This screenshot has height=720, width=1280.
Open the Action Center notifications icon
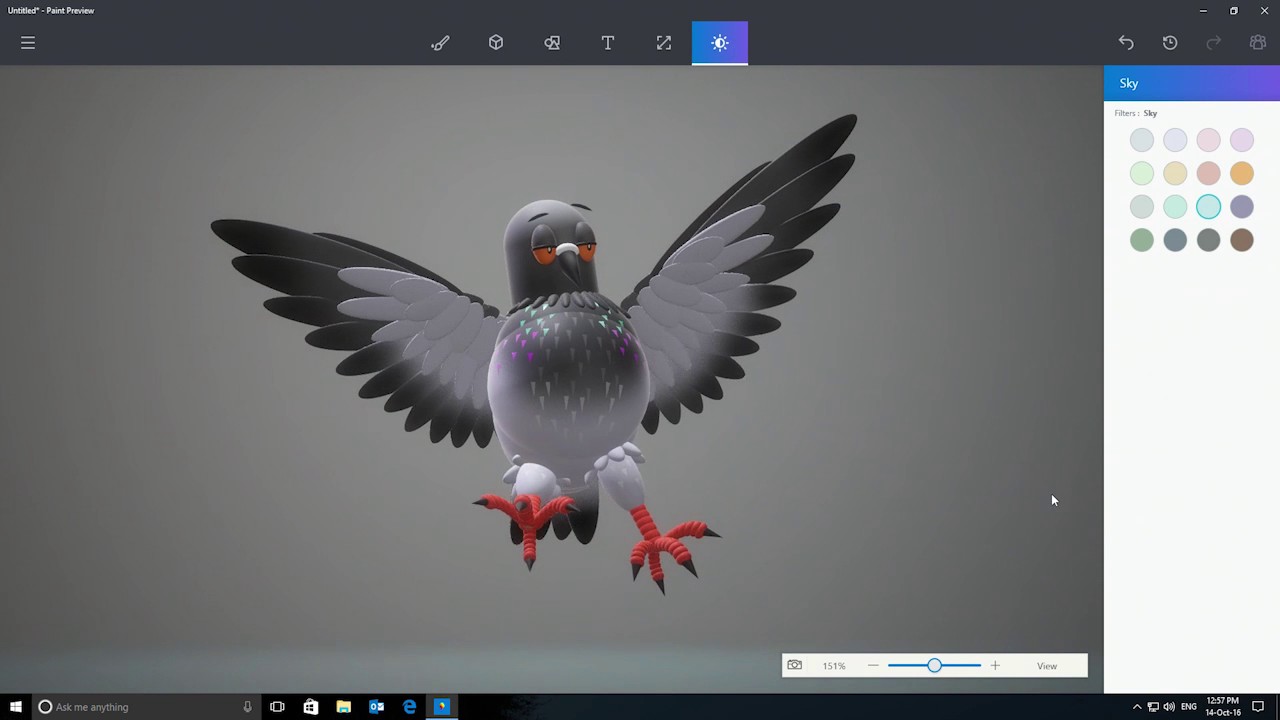click(1258, 707)
